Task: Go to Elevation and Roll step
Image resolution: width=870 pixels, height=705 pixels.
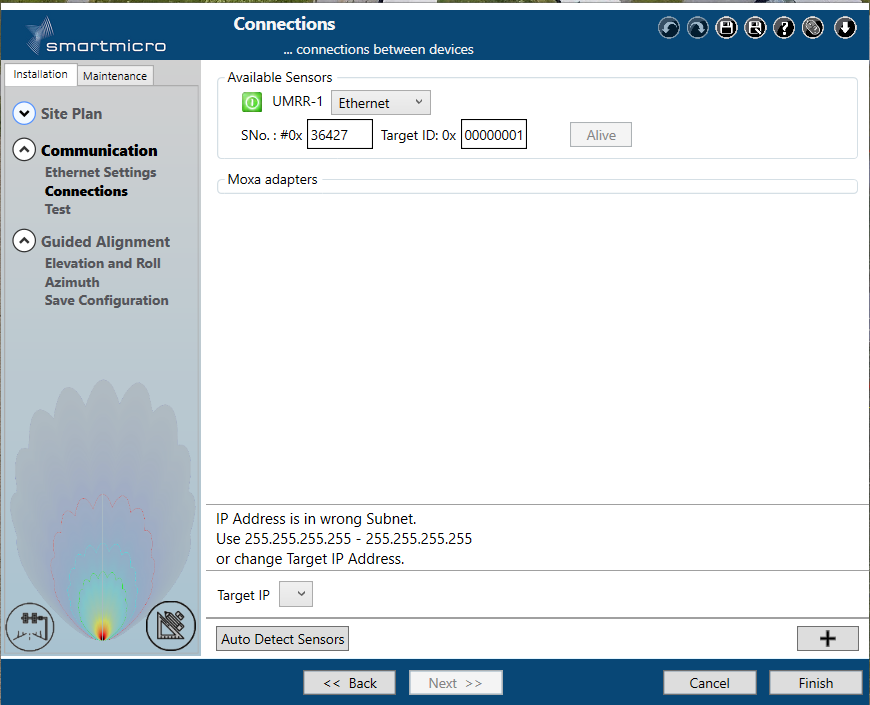Action: [x=103, y=263]
